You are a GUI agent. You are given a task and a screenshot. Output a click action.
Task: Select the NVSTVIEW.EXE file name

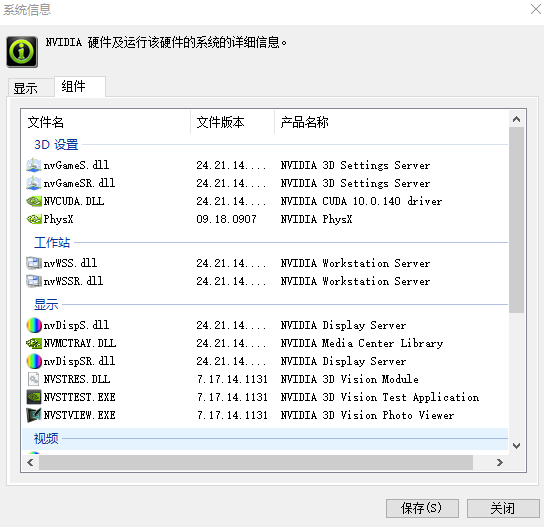coord(79,415)
